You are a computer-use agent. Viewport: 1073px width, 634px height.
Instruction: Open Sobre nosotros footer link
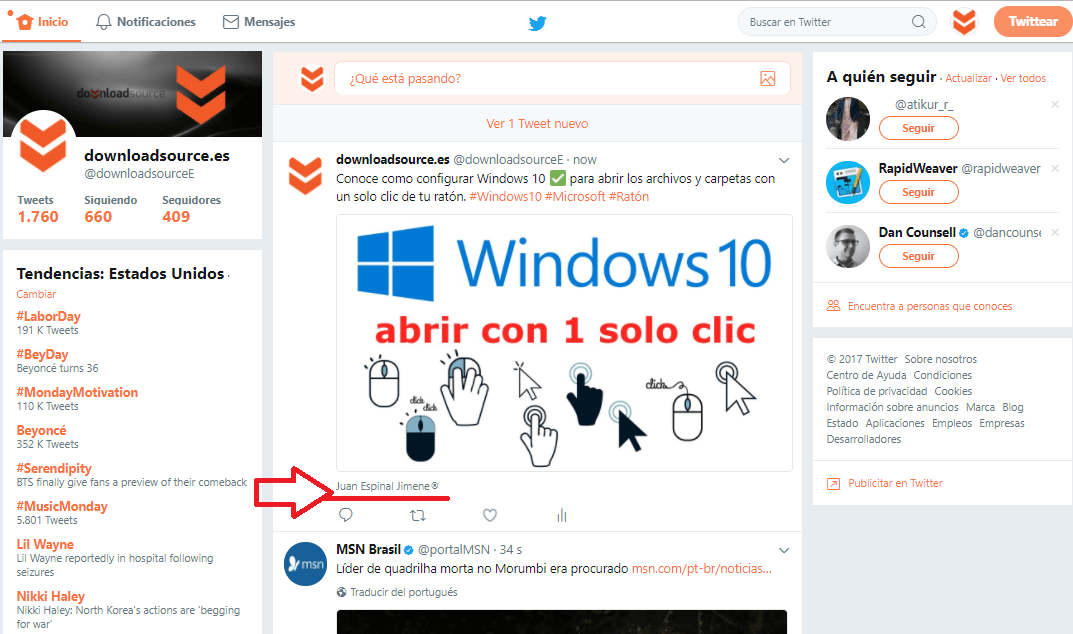point(940,359)
